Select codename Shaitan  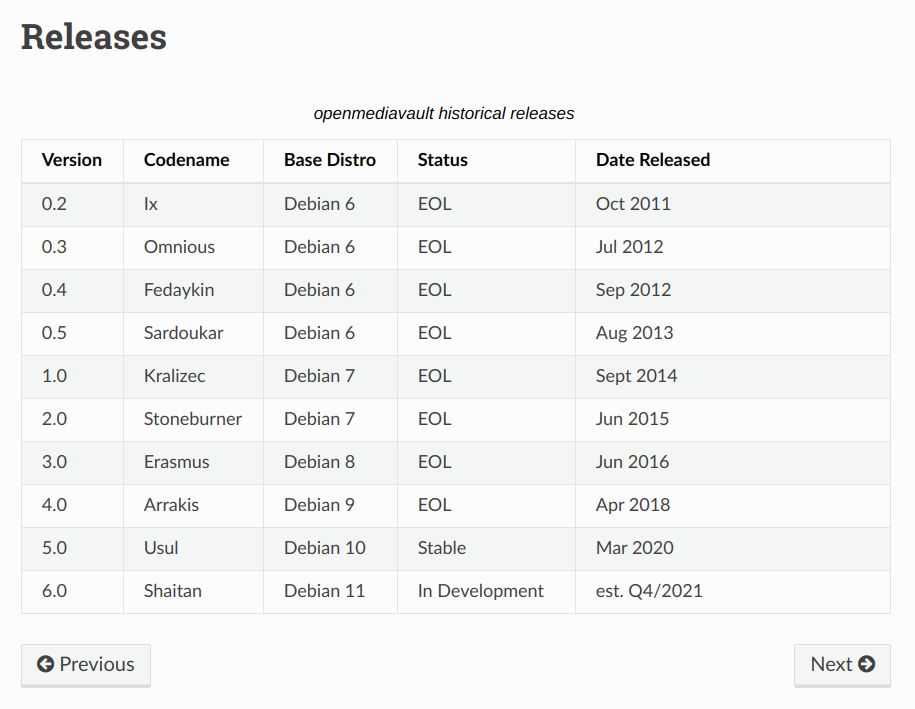click(173, 591)
